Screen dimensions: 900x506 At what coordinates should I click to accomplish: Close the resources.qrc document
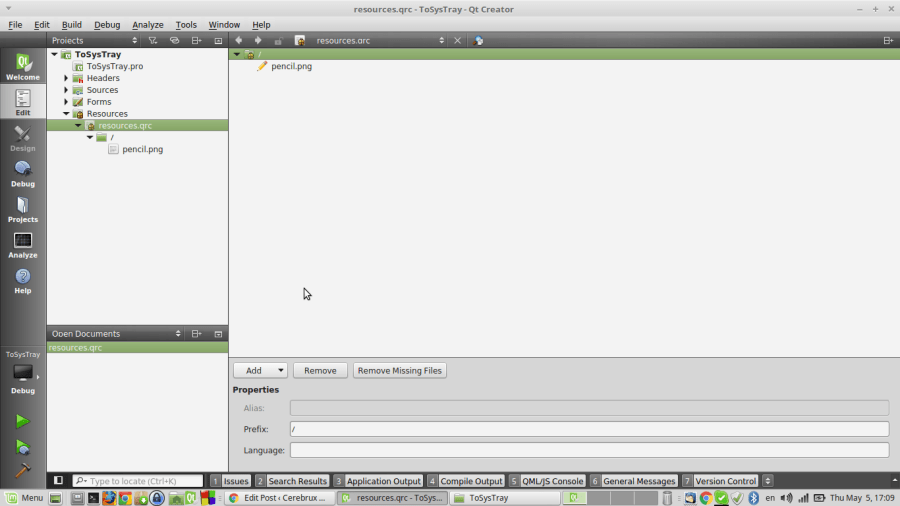[x=457, y=41]
